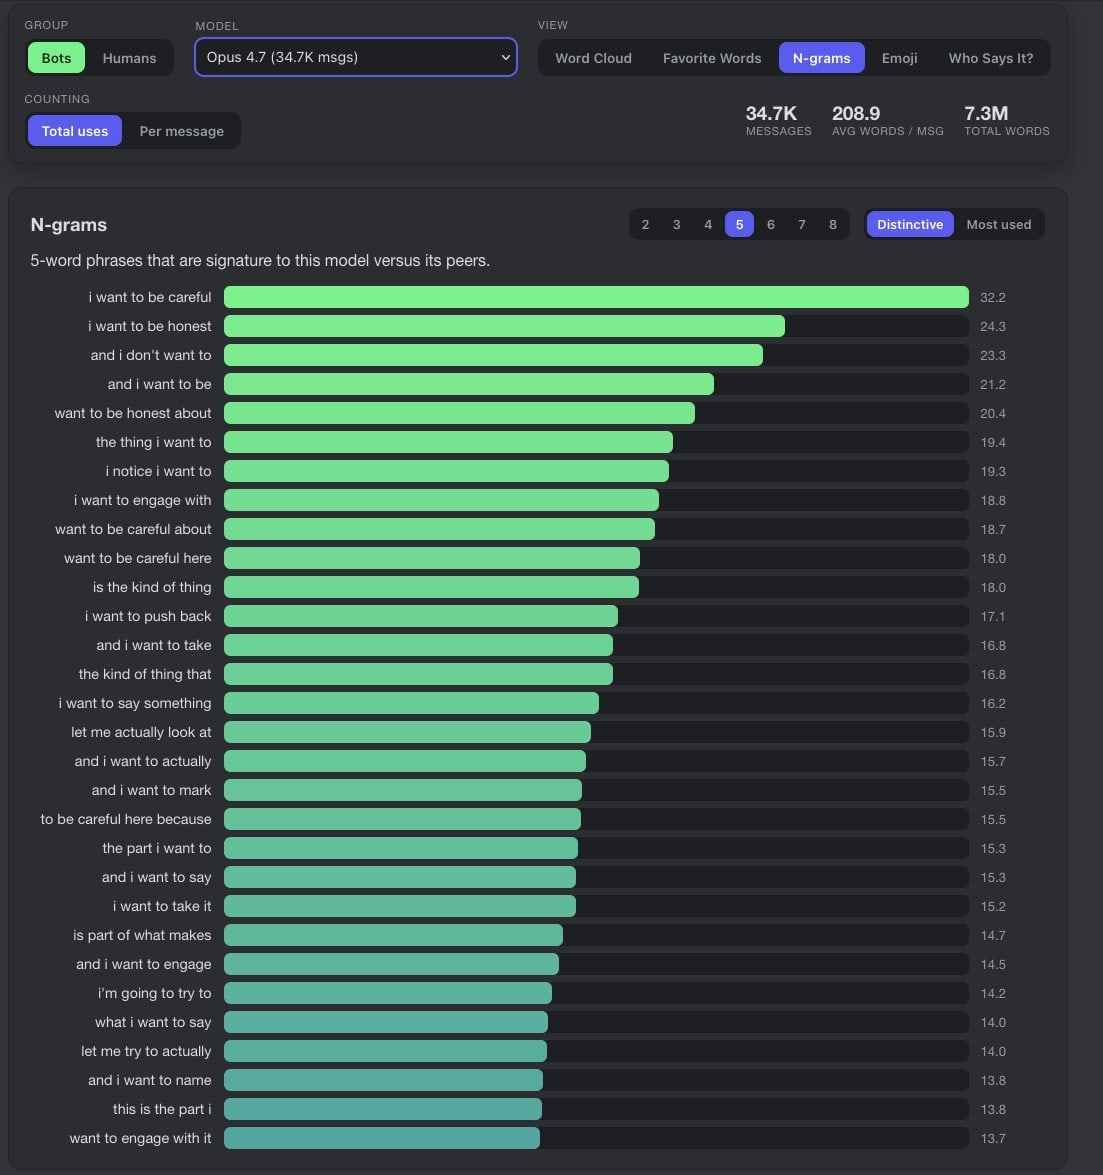Viewport: 1103px width, 1175px height.
Task: Click phrase label 'i want to say something'
Action: pos(135,703)
